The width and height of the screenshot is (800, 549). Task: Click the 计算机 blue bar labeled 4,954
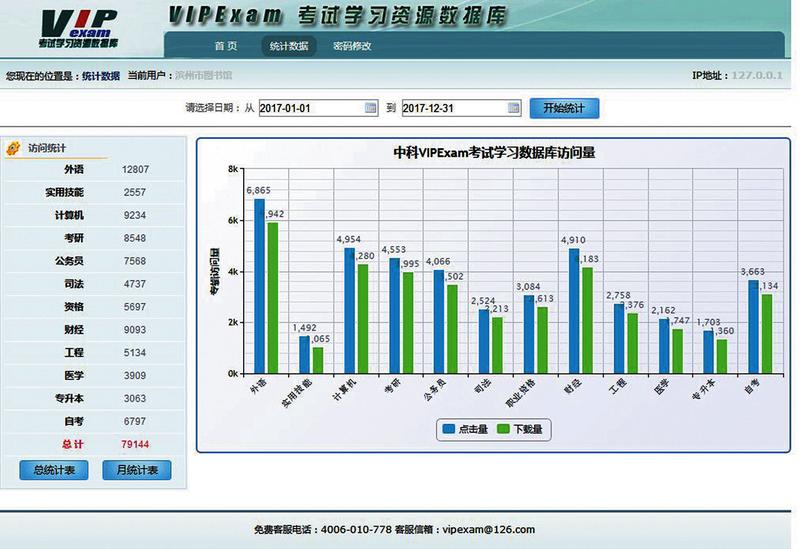(x=349, y=311)
